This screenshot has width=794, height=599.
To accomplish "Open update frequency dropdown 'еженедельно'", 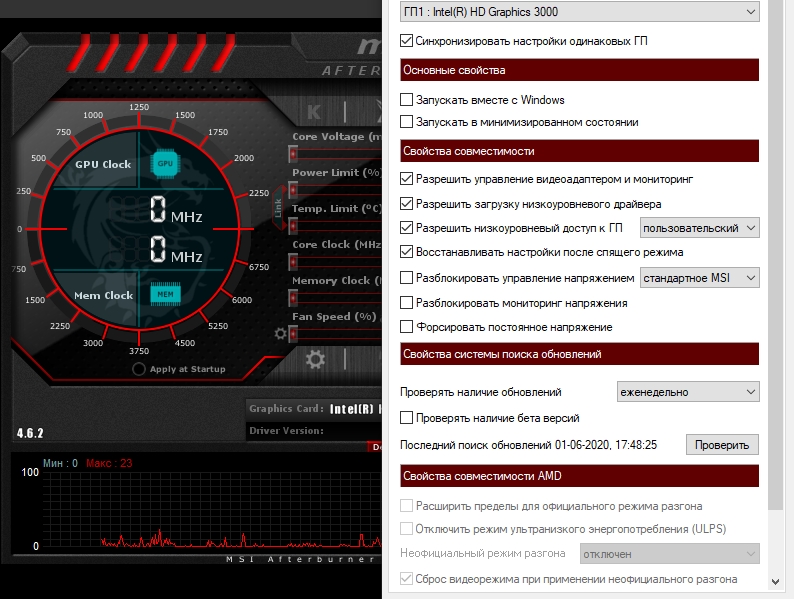I will [x=688, y=392].
